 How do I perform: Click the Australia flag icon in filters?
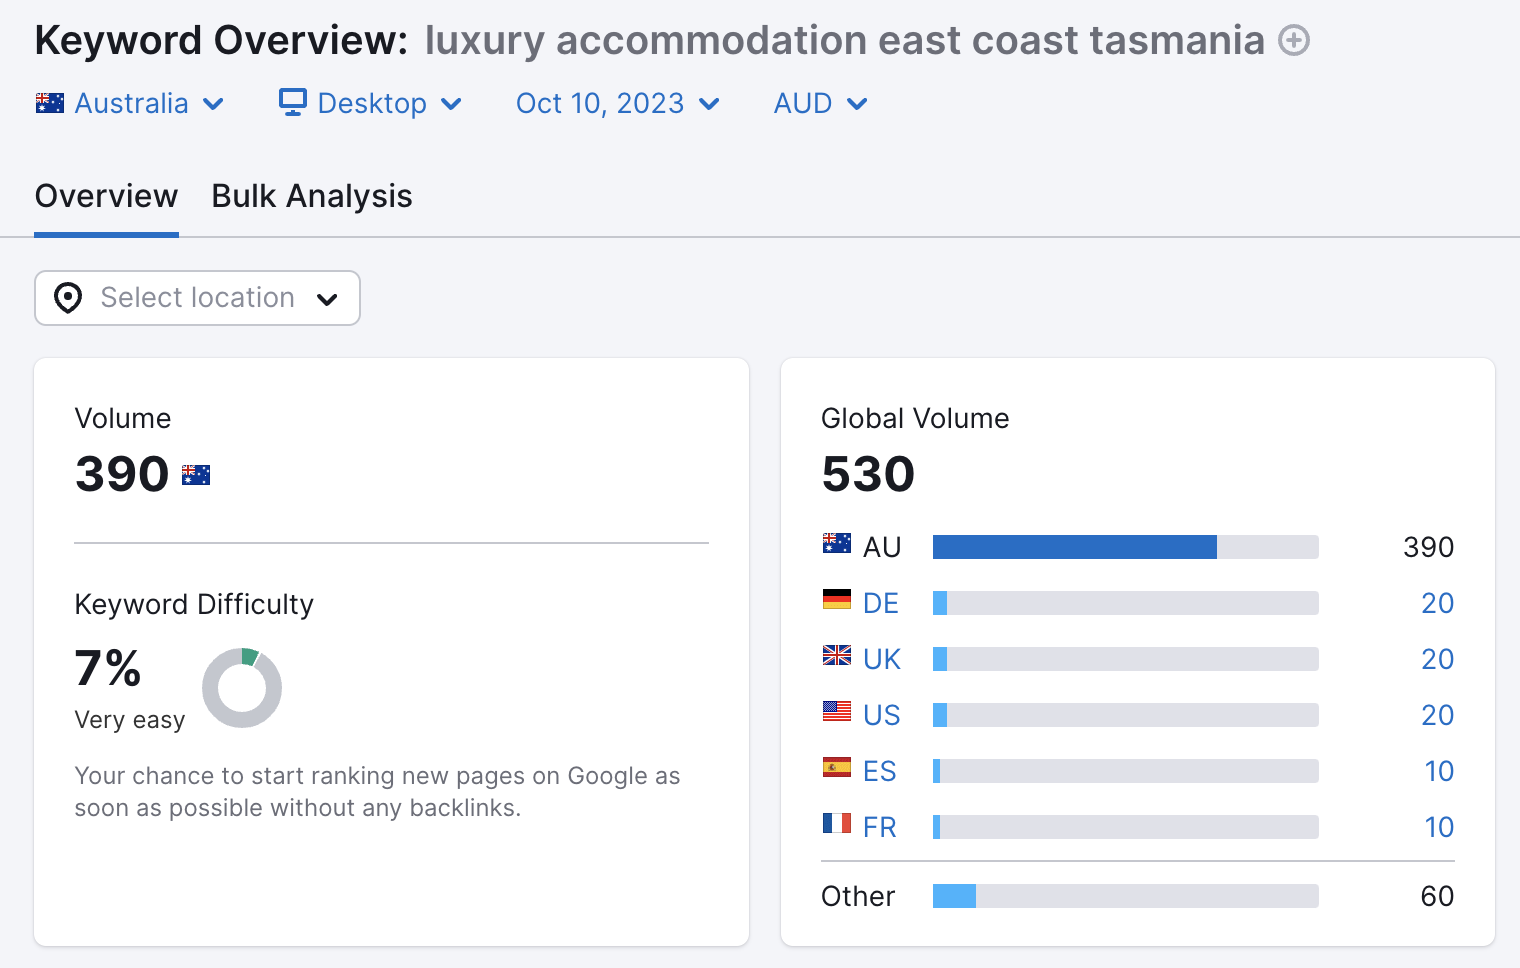tap(49, 103)
